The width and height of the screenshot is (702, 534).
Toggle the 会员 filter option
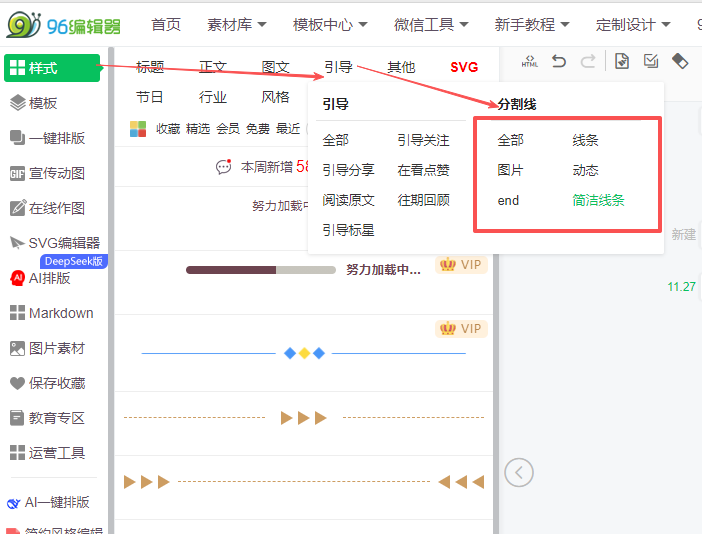coord(228,128)
